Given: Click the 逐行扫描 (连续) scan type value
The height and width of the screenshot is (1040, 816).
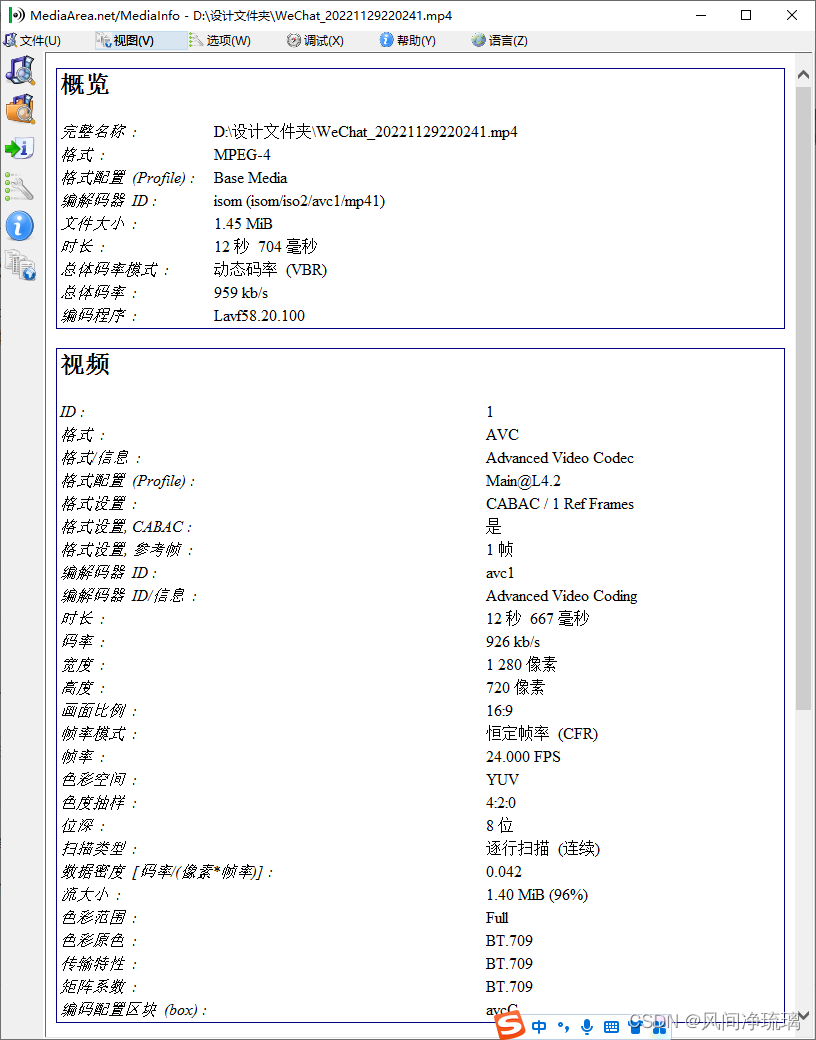Looking at the screenshot, I should [543, 848].
